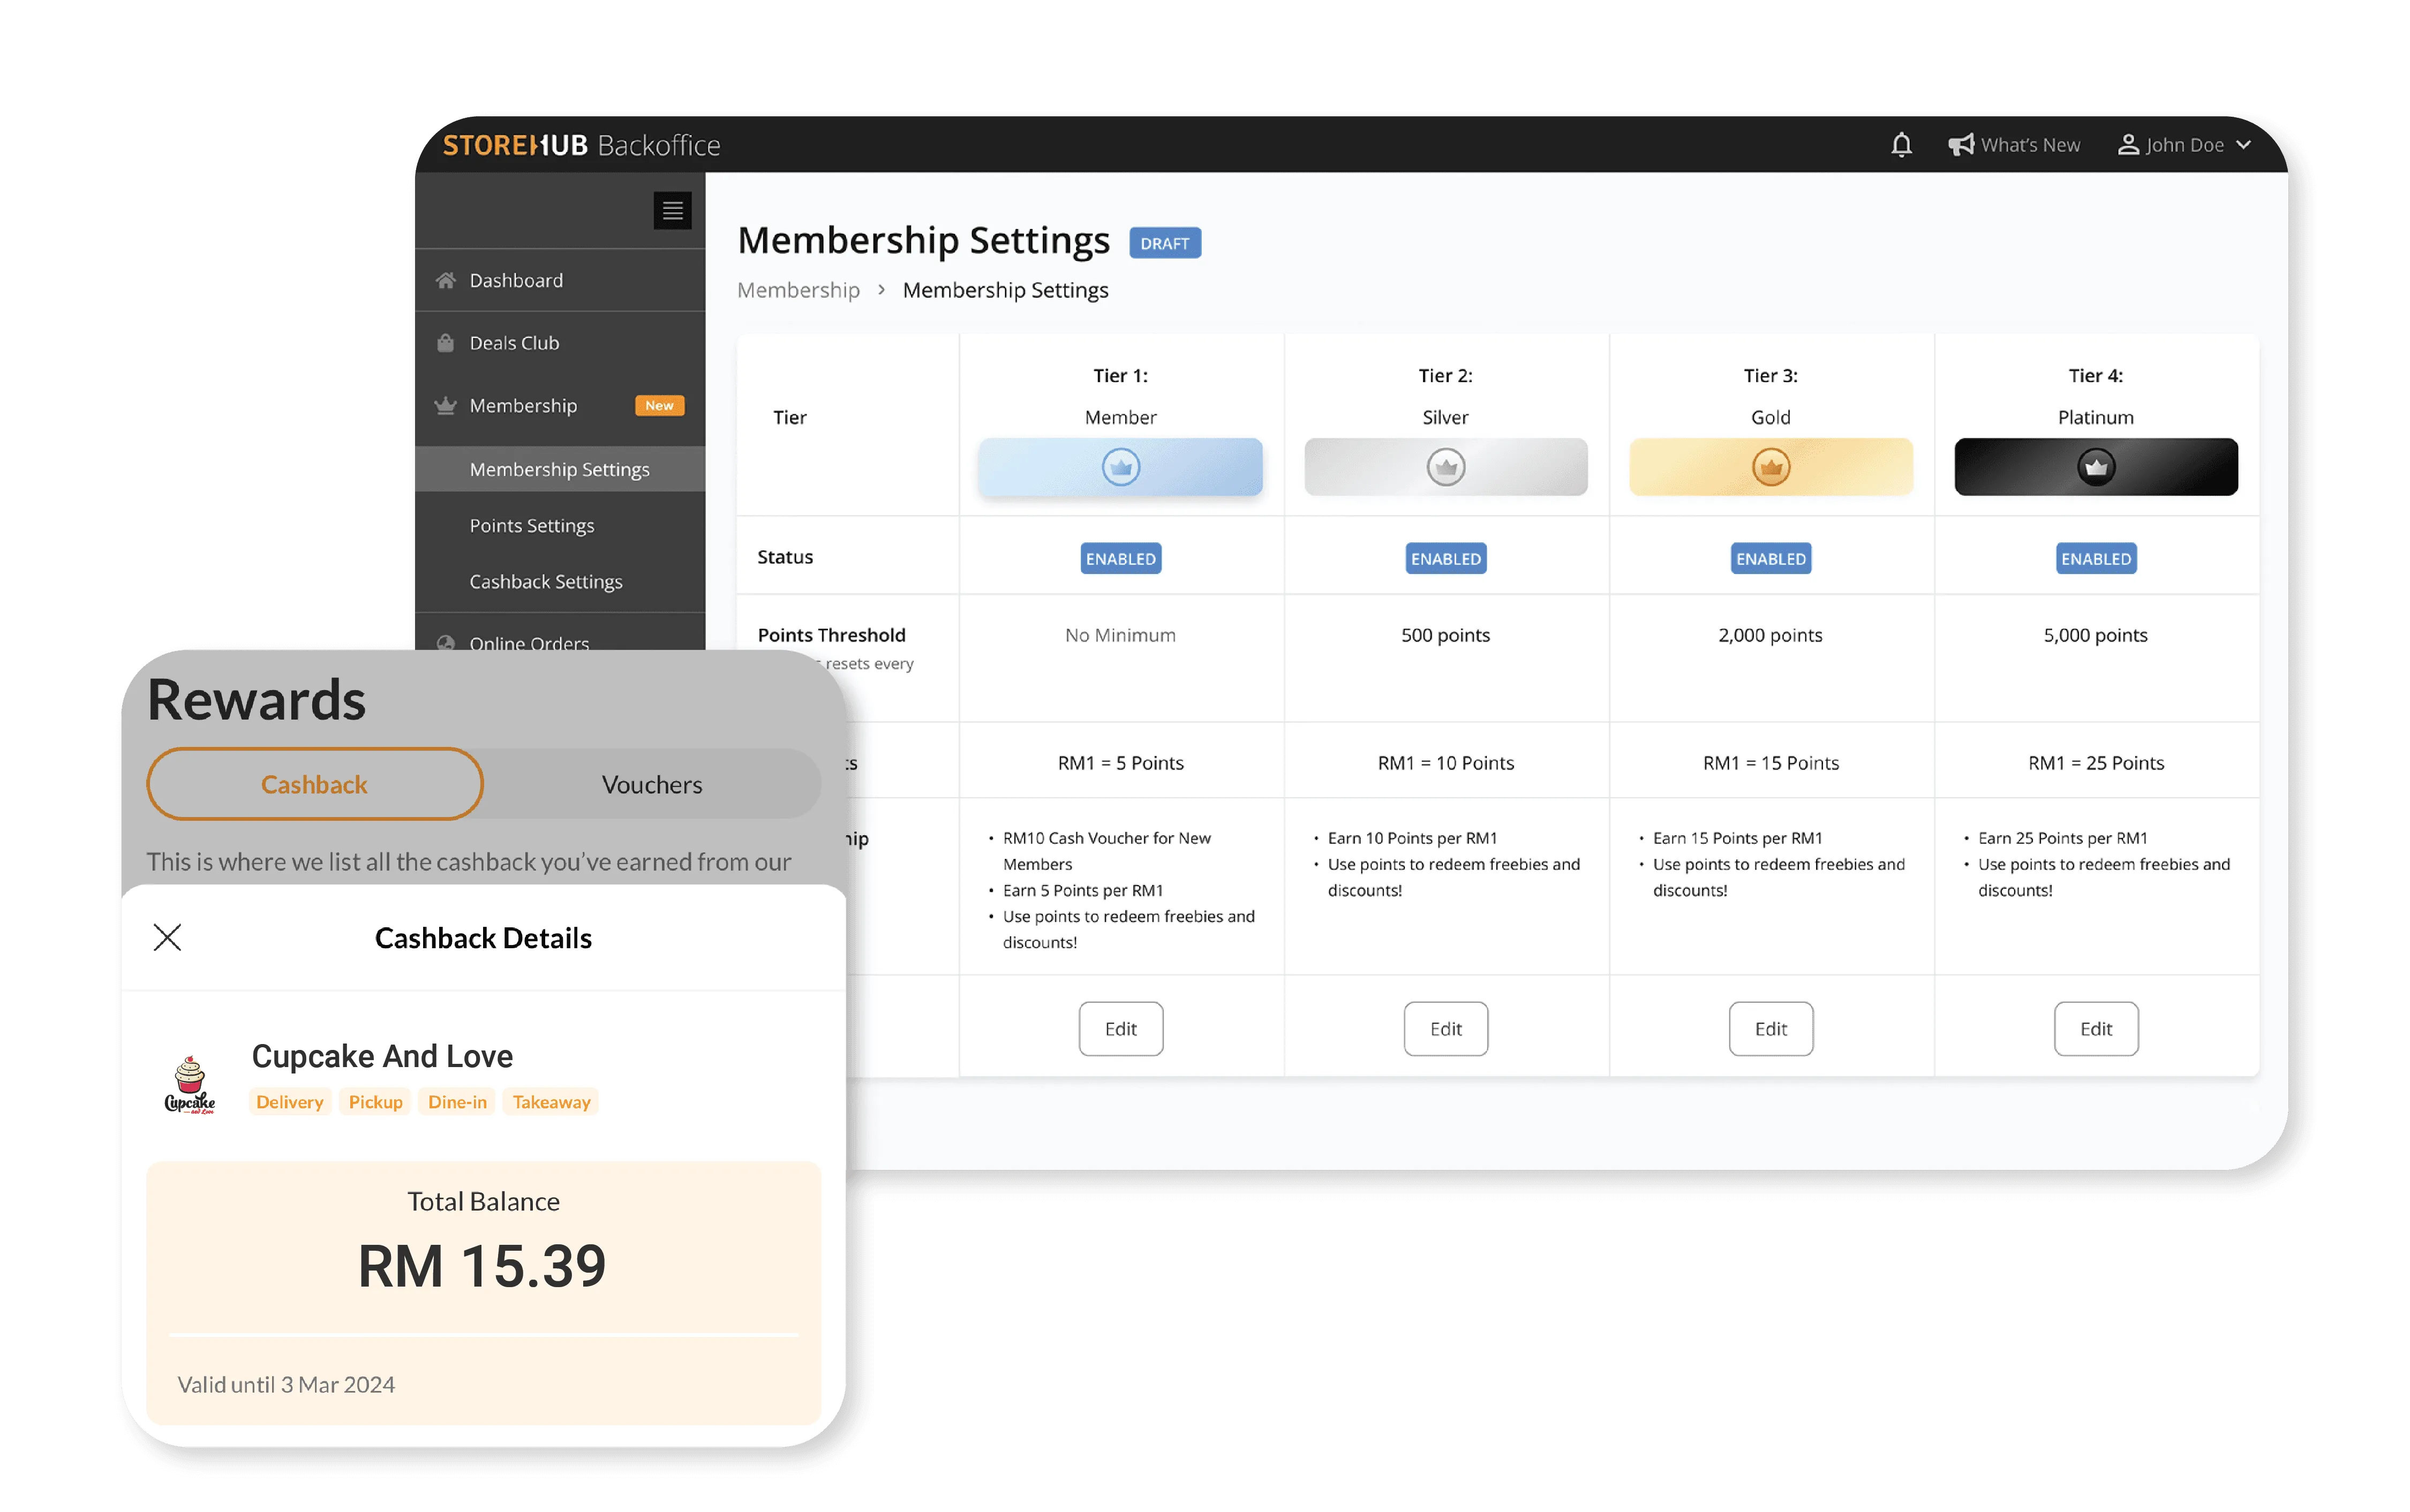Click the Online Orders globe icon
2410x1512 pixels.
point(446,643)
